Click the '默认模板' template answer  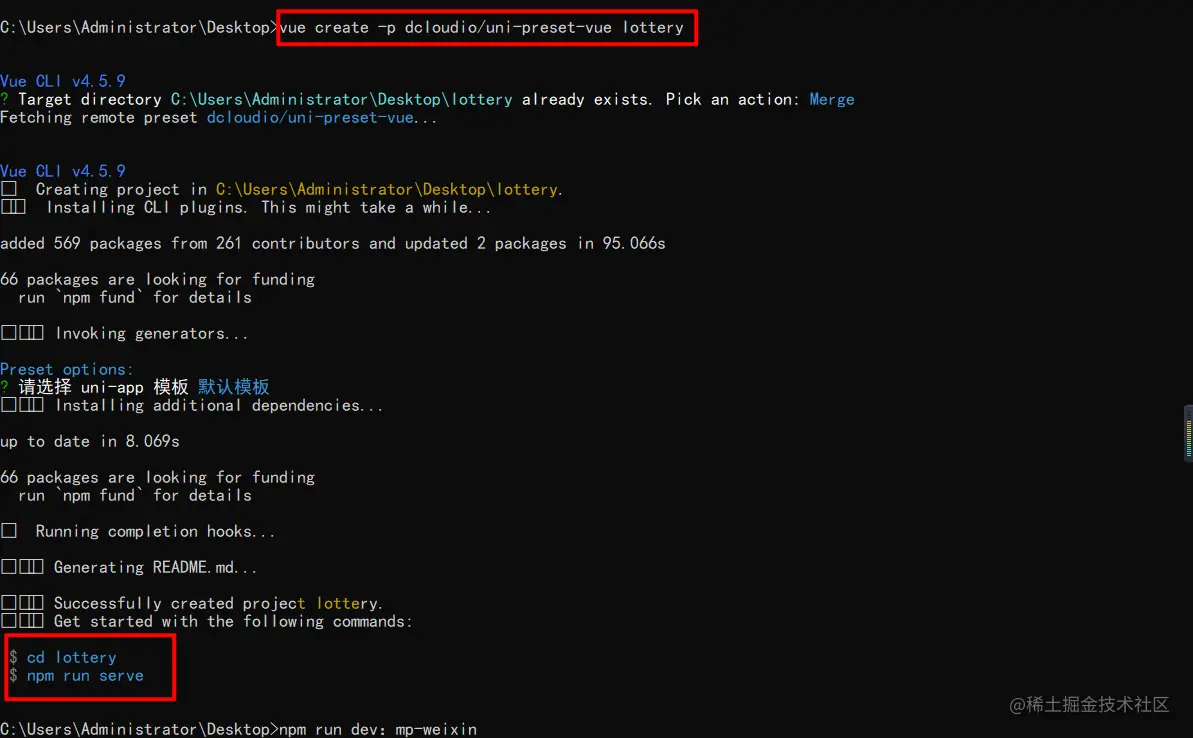(x=234, y=387)
